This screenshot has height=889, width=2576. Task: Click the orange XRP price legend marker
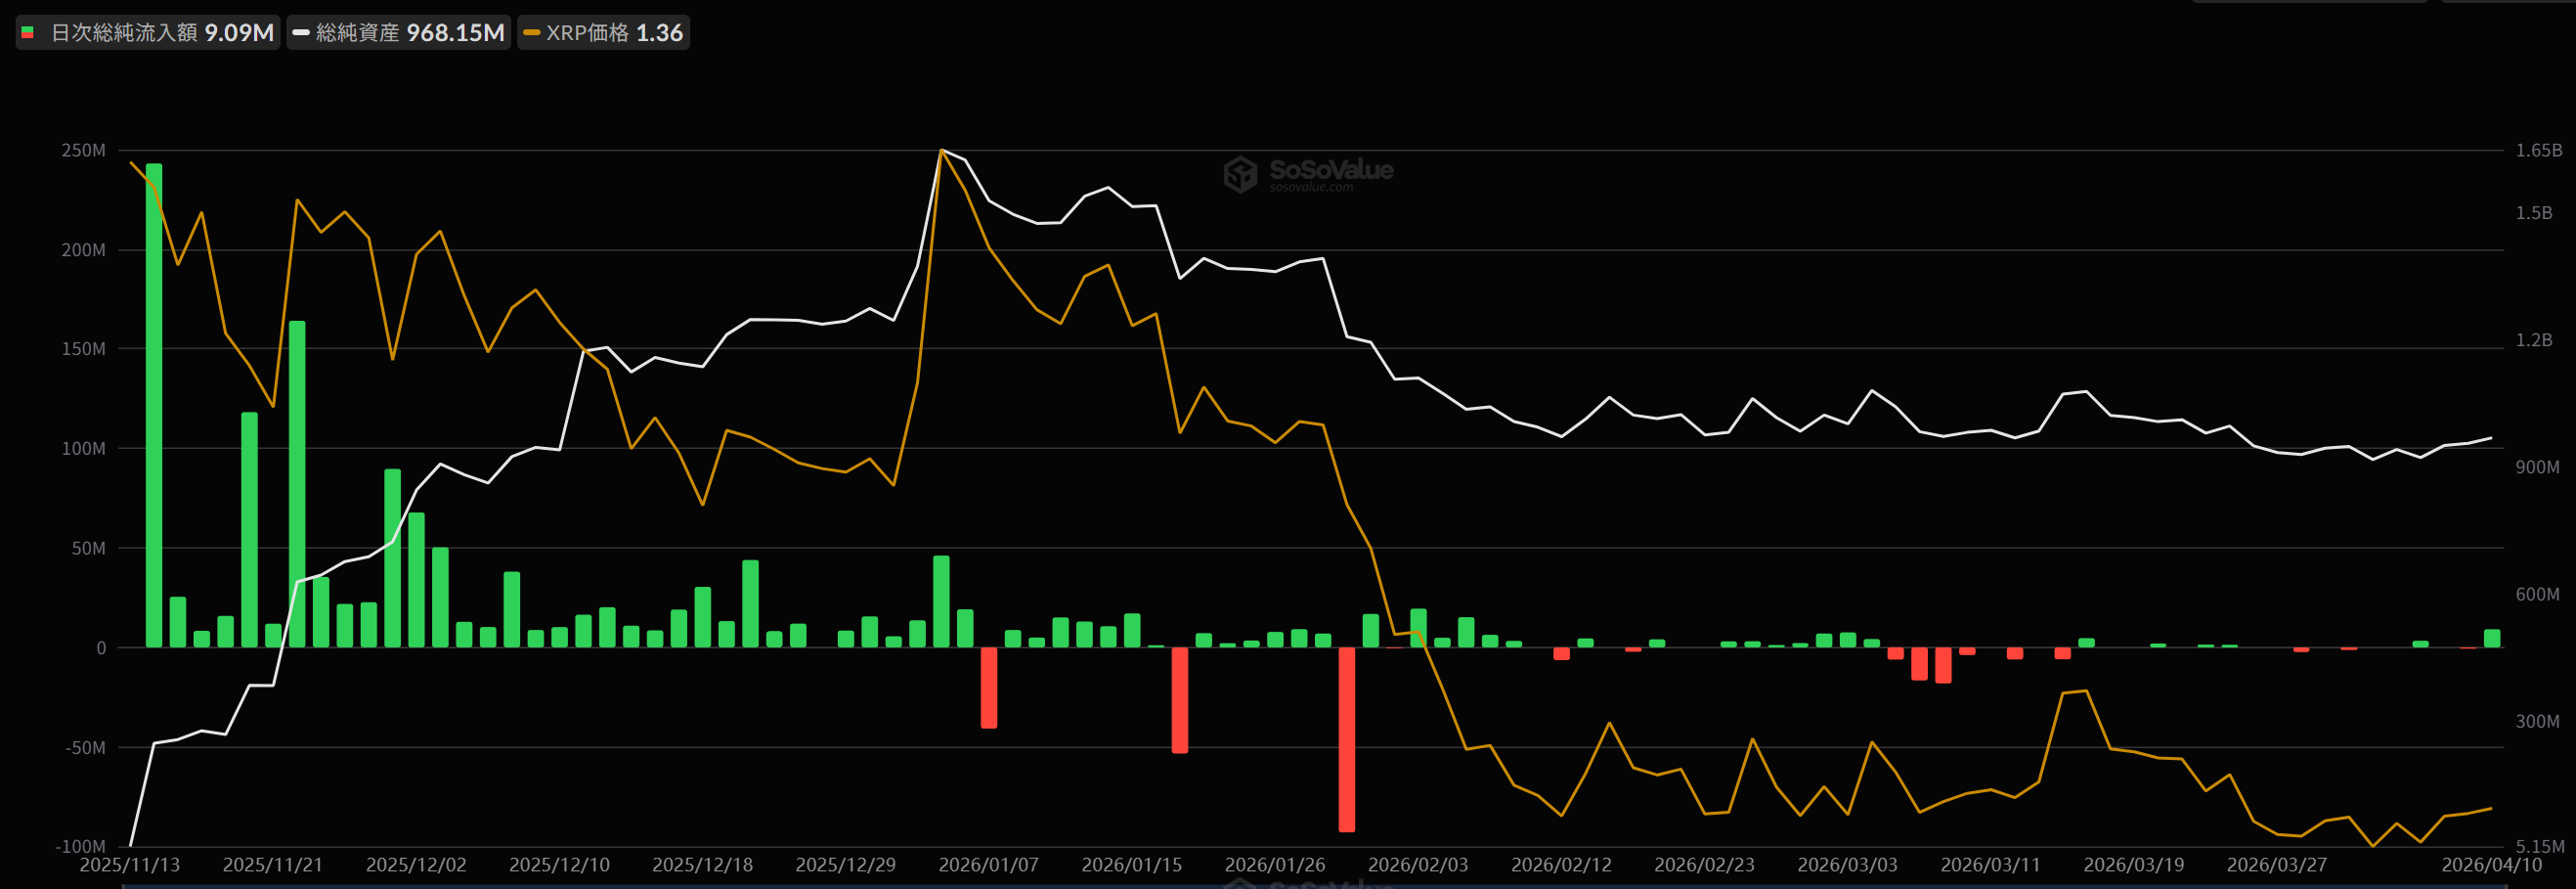click(x=531, y=33)
